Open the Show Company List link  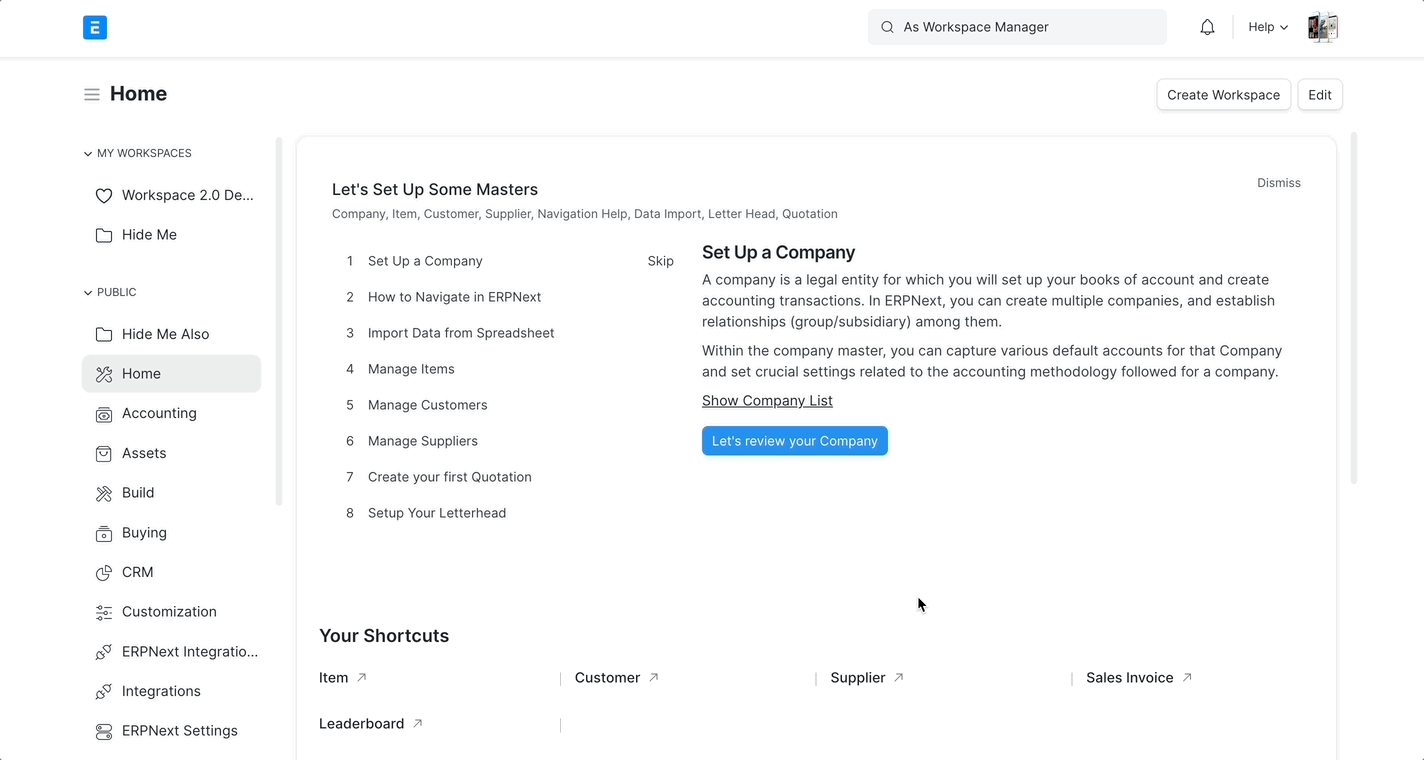click(767, 400)
